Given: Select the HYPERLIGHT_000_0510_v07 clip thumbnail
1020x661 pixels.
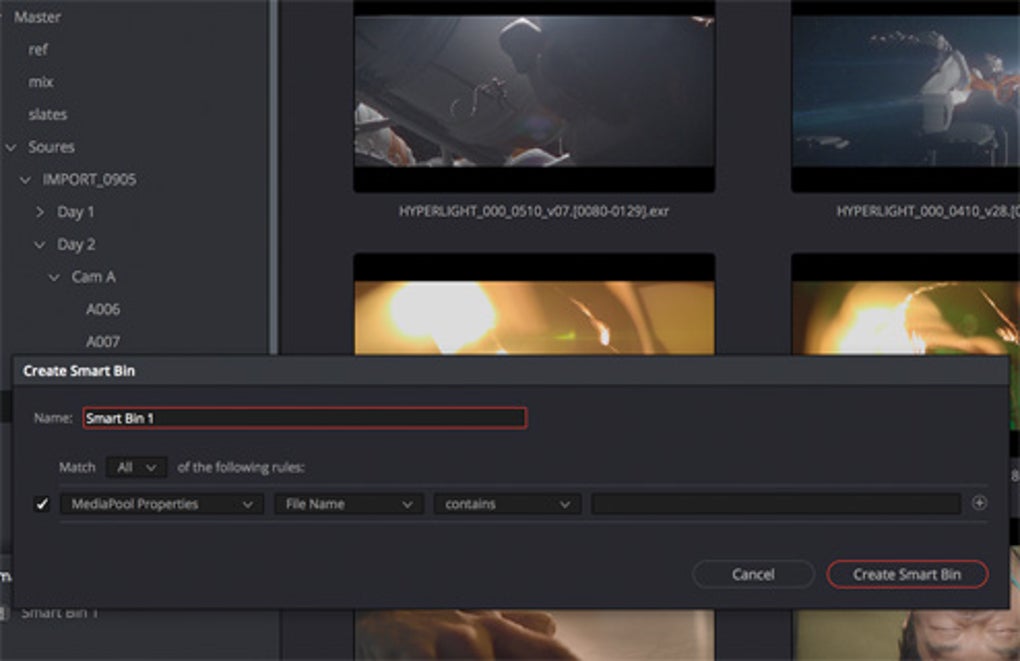Looking at the screenshot, I should 534,96.
